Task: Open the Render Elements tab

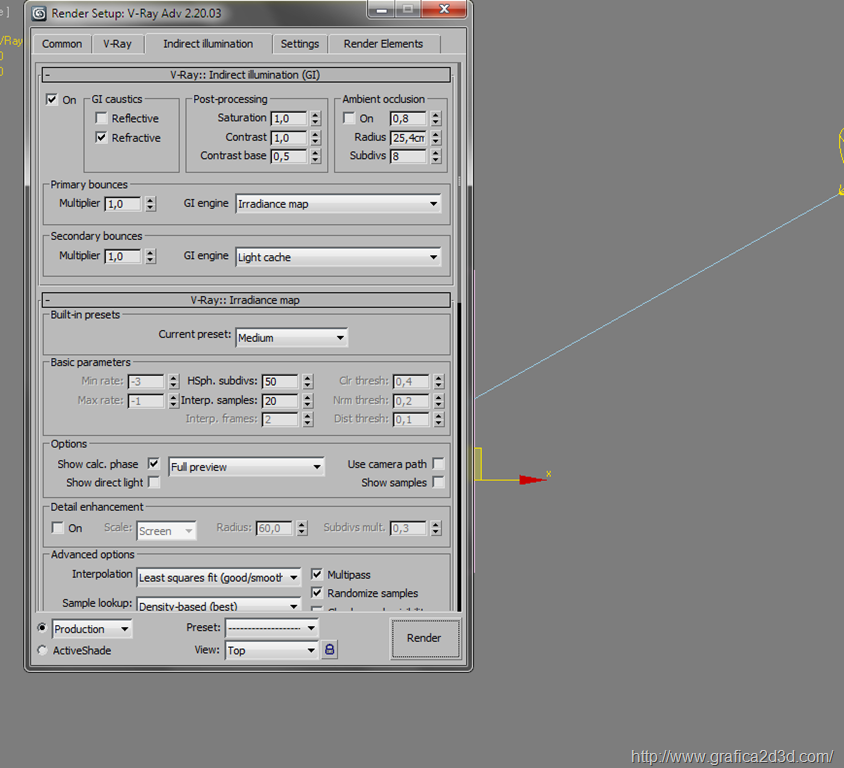Action: (x=383, y=44)
